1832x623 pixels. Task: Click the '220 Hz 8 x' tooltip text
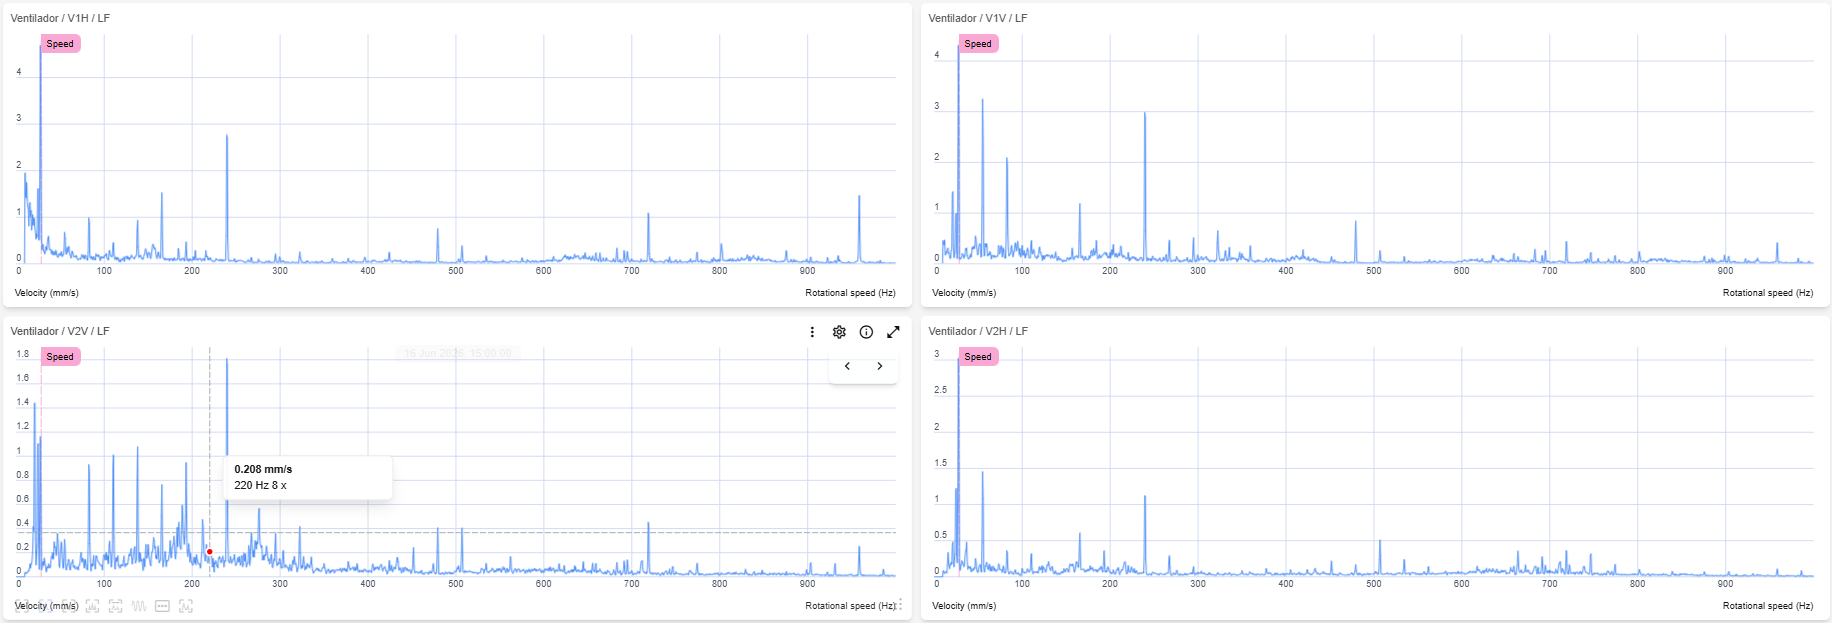pos(260,485)
